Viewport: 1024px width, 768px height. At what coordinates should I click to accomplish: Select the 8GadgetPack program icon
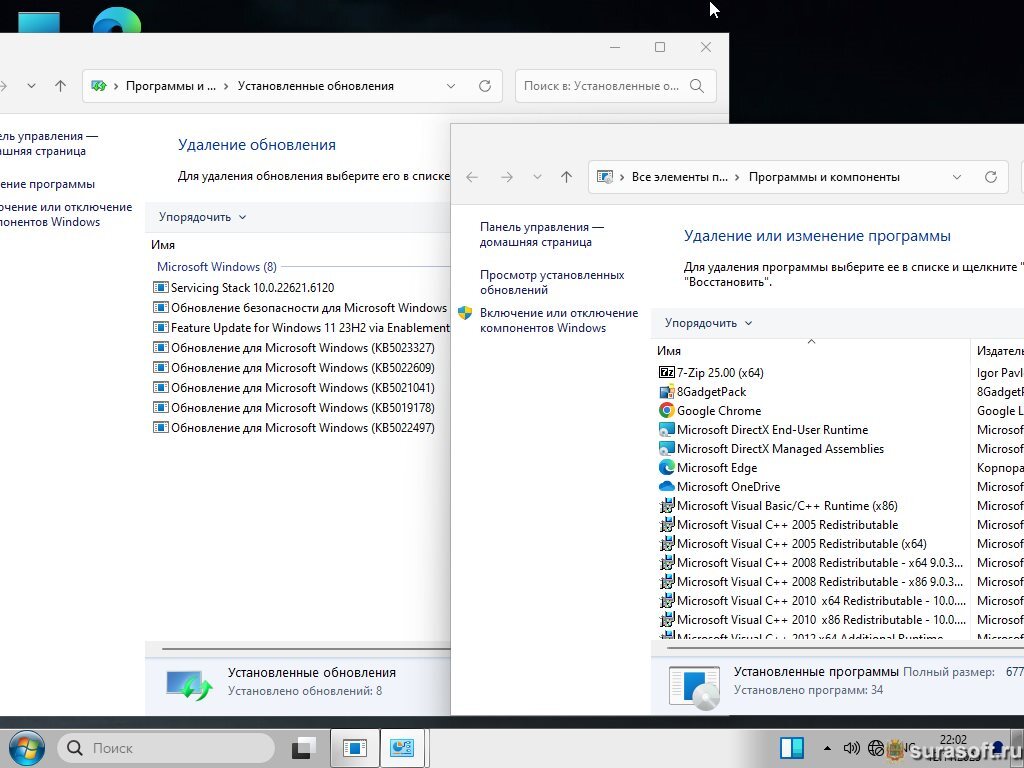click(x=667, y=392)
